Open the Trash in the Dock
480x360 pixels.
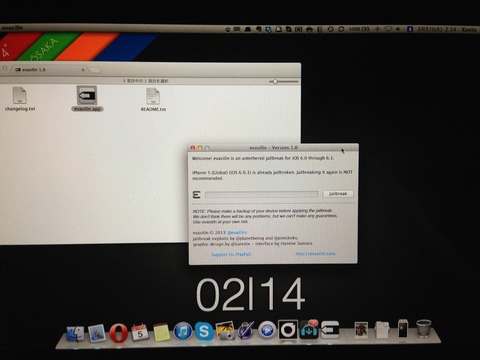coord(424,329)
